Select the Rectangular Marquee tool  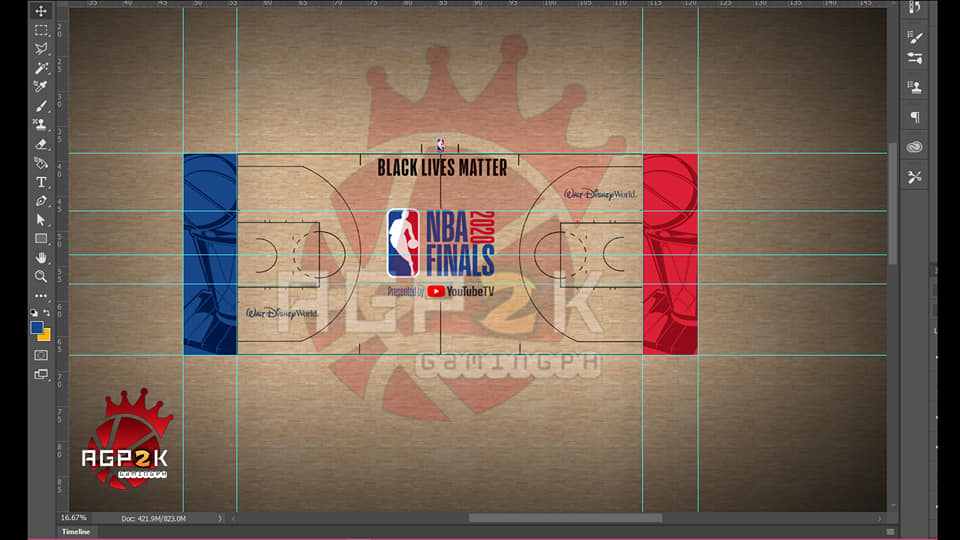click(41, 30)
